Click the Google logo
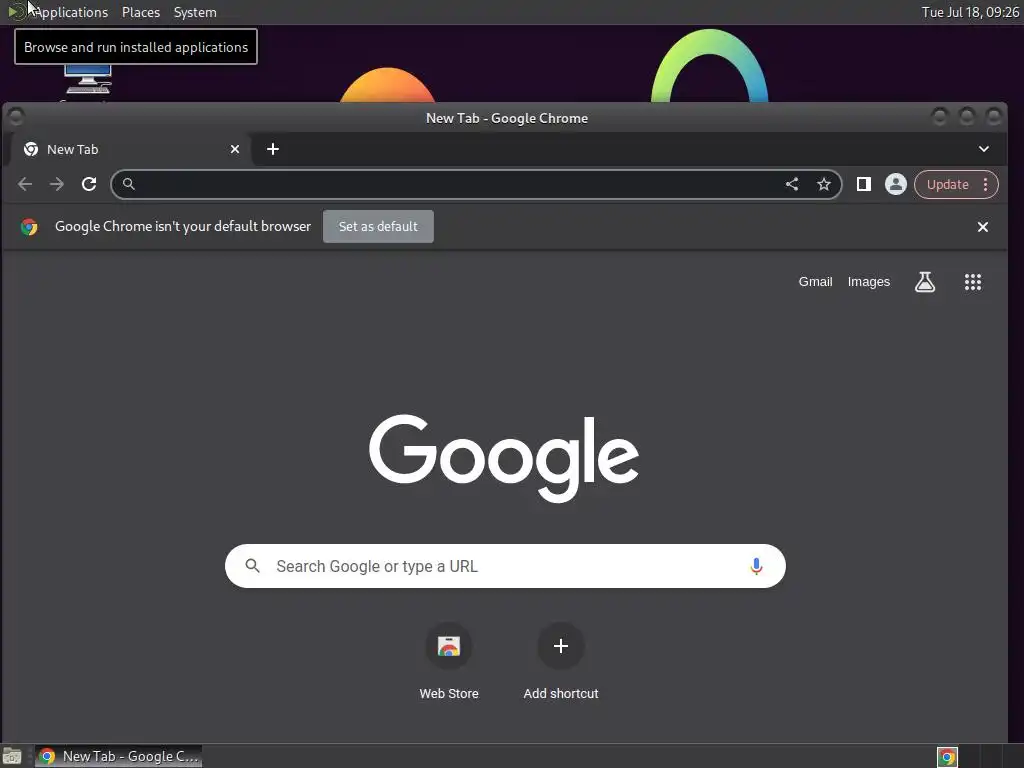 [504, 458]
